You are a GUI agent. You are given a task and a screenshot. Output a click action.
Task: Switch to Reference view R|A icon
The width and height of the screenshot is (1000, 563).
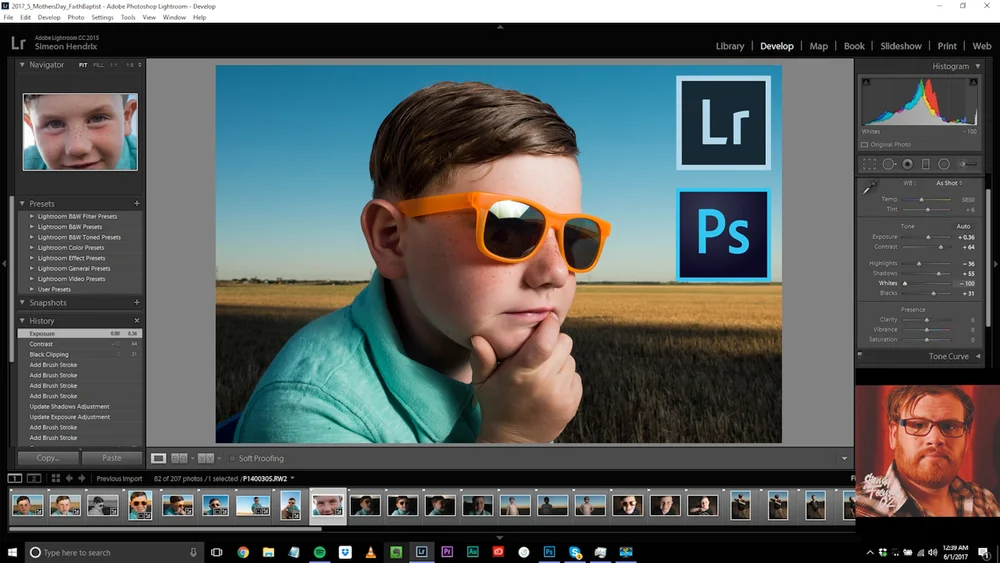pyautogui.click(x=180, y=458)
